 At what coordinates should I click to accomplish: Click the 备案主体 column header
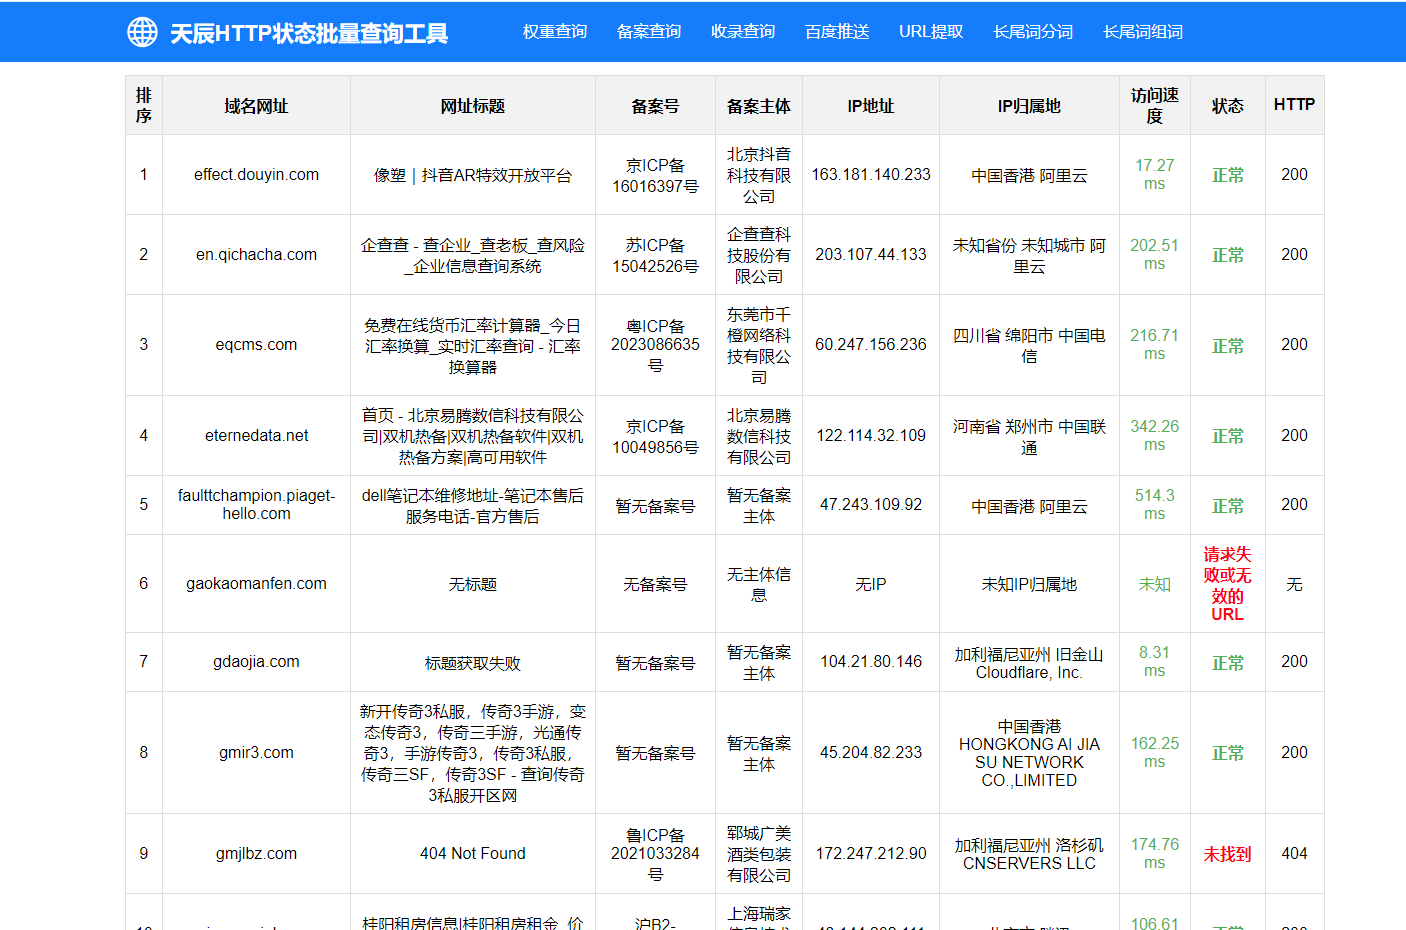[759, 105]
